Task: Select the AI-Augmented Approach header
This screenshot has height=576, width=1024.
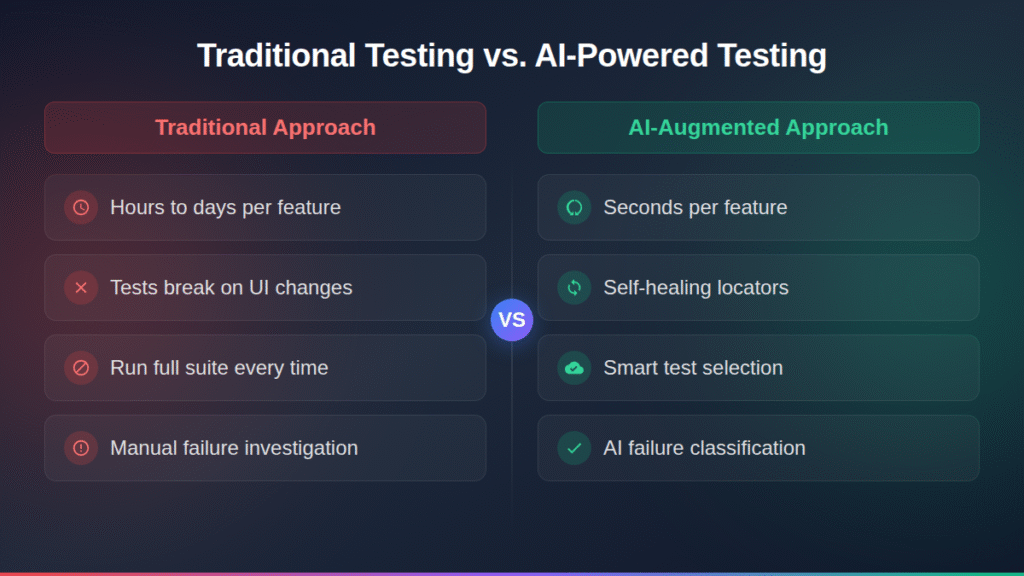Action: pos(758,128)
